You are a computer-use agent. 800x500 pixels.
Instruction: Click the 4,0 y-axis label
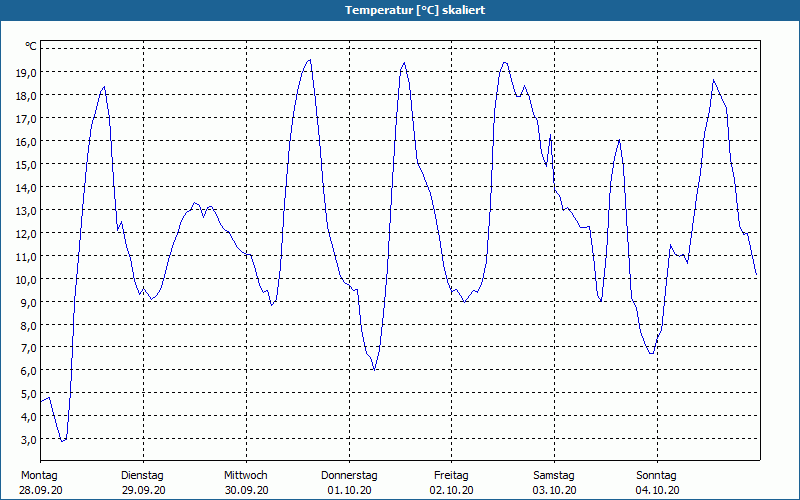click(x=28, y=417)
